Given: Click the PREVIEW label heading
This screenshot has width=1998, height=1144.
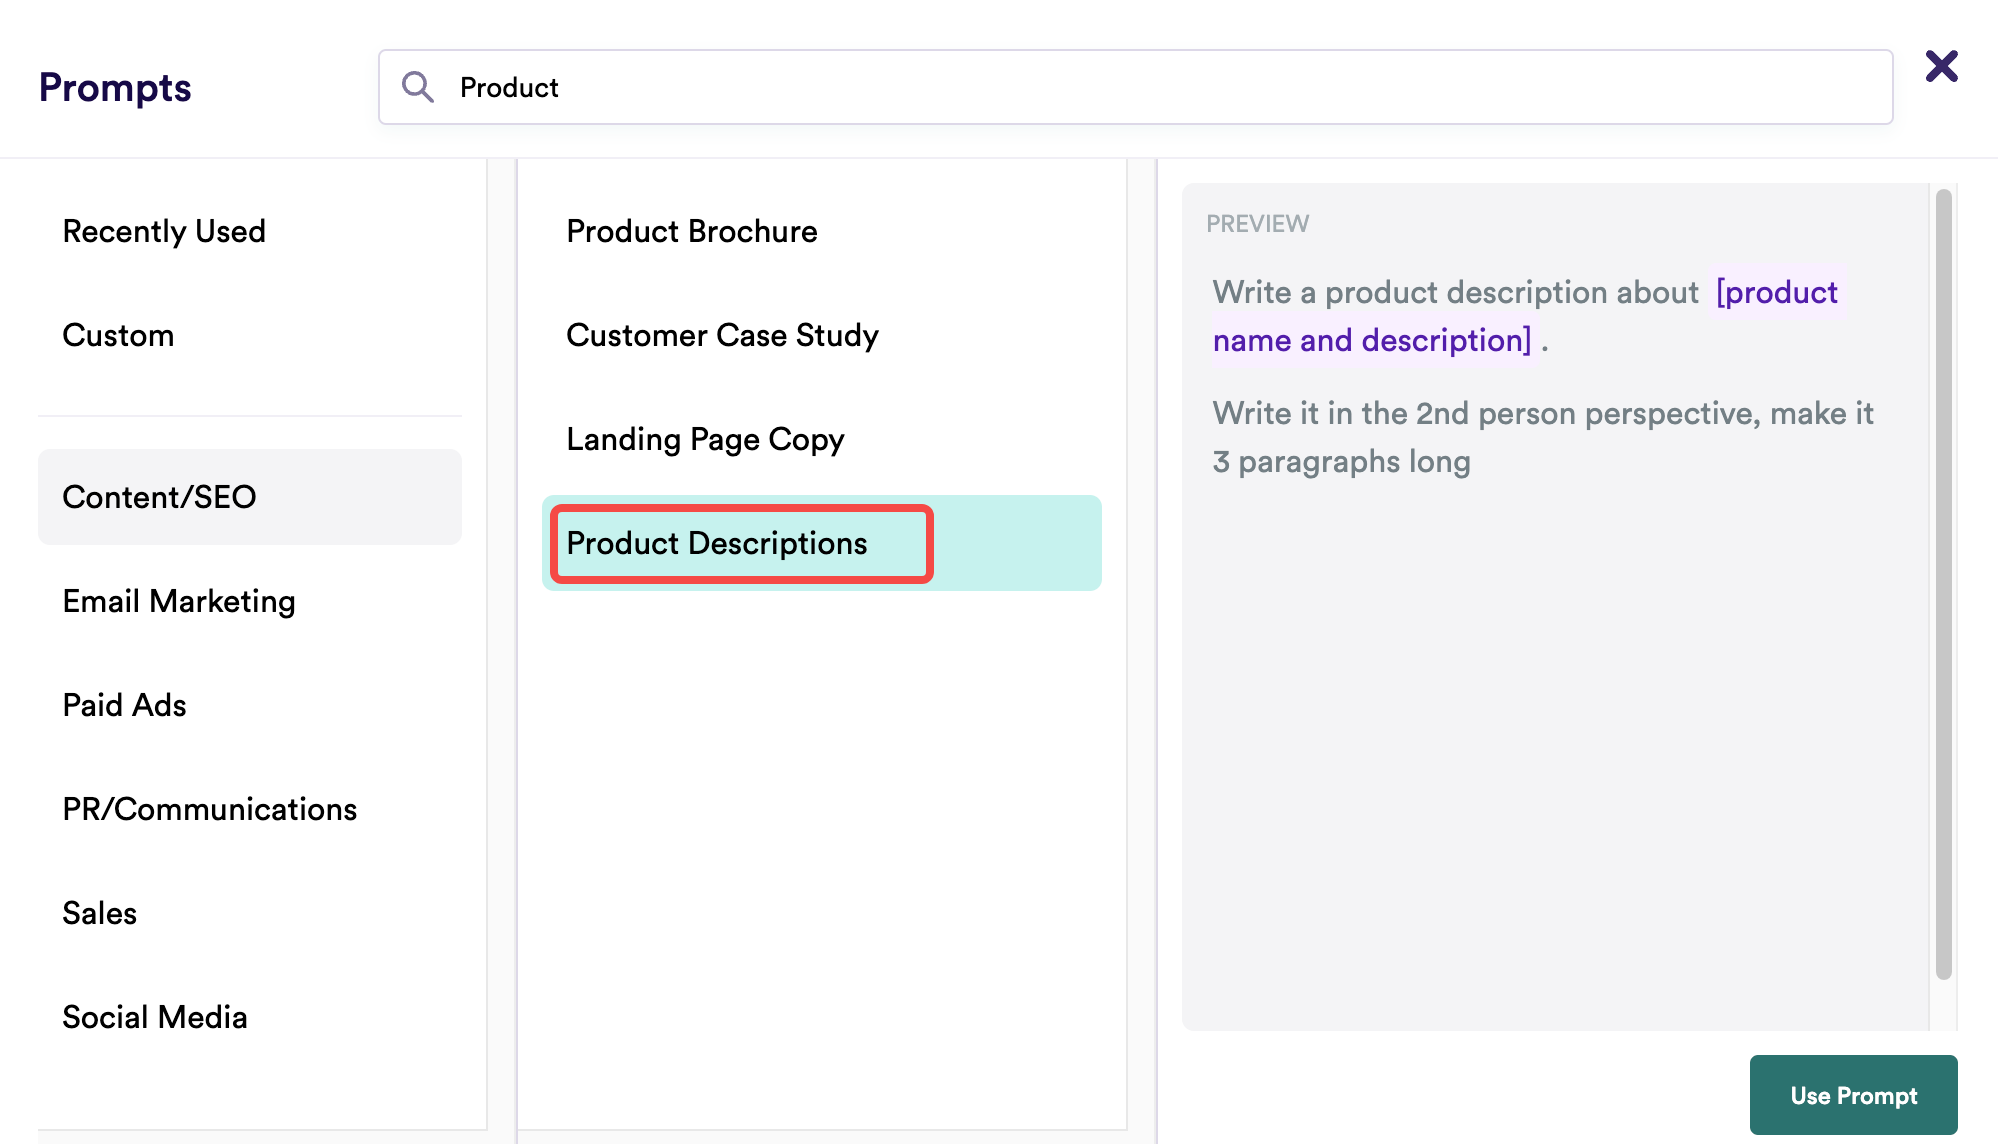Looking at the screenshot, I should click(1257, 223).
